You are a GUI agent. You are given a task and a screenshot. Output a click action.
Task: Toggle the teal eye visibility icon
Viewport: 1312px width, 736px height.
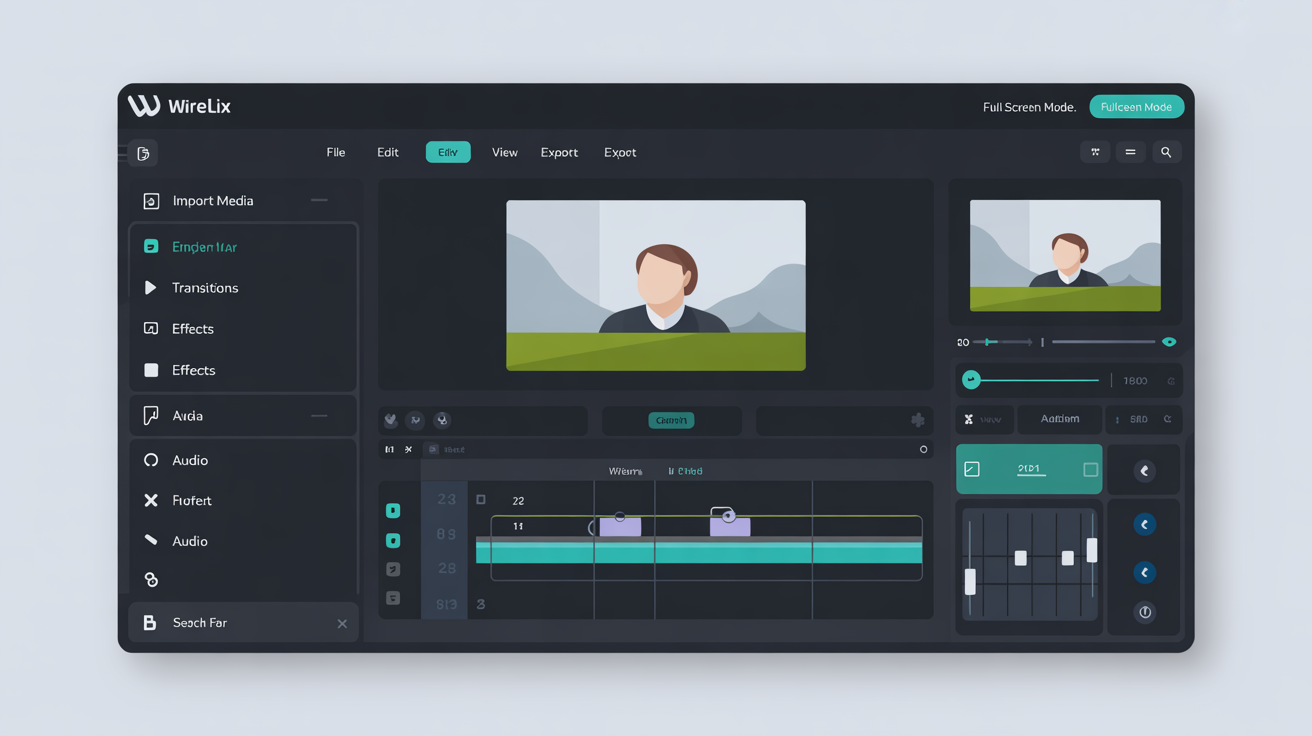coord(1169,342)
